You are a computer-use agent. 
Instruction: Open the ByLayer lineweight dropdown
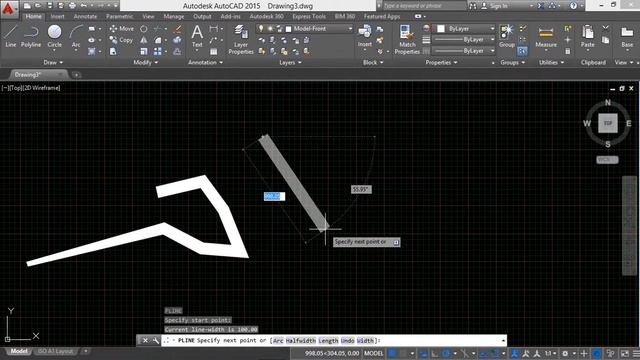click(x=464, y=40)
